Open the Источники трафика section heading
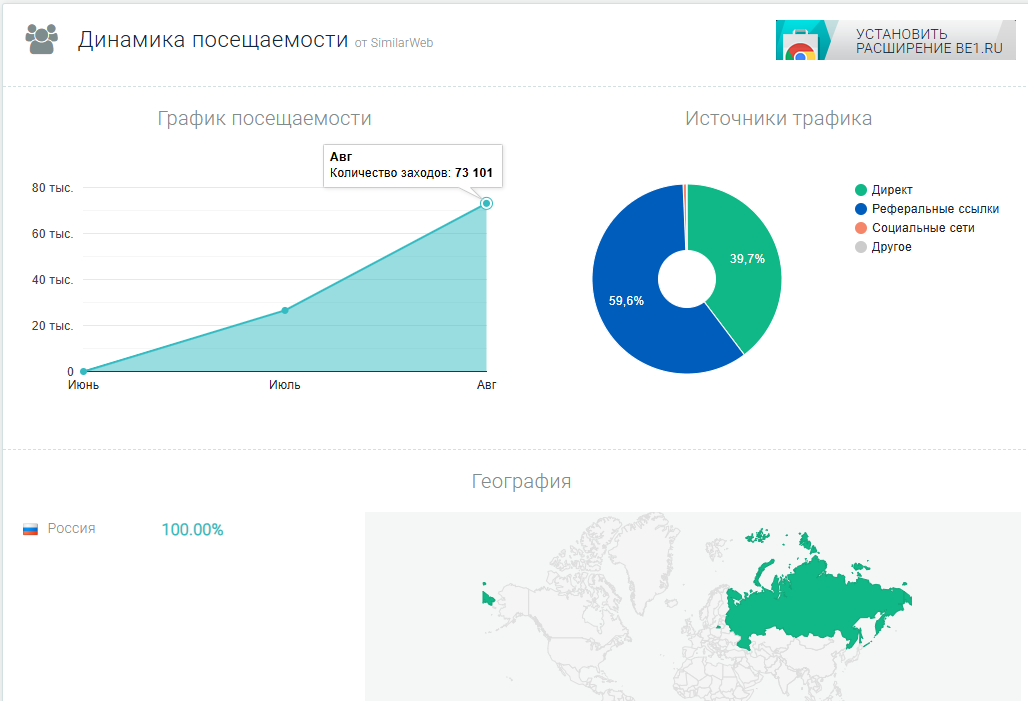Screen dimensions: 1028x701 (779, 118)
